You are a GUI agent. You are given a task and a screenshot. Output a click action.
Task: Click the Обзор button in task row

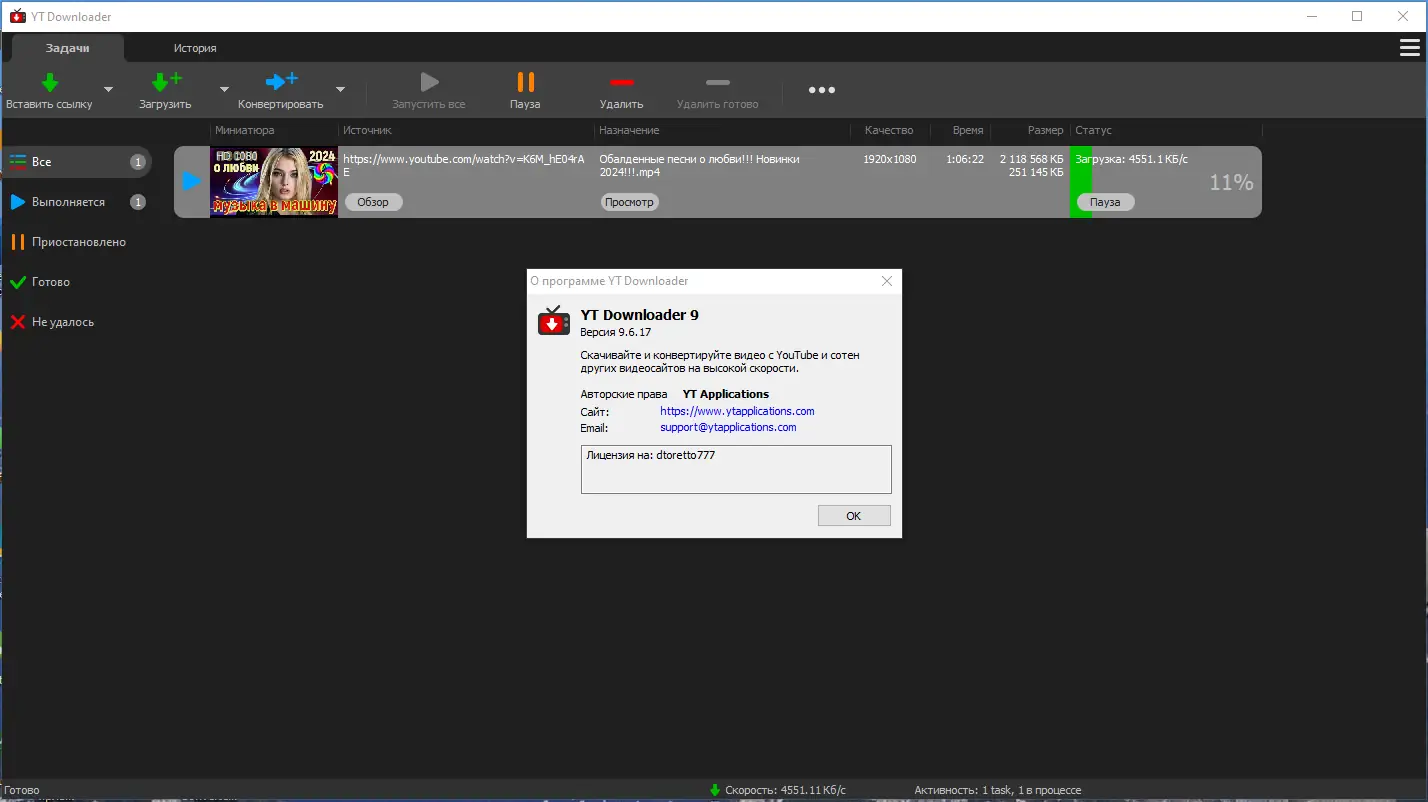(373, 202)
